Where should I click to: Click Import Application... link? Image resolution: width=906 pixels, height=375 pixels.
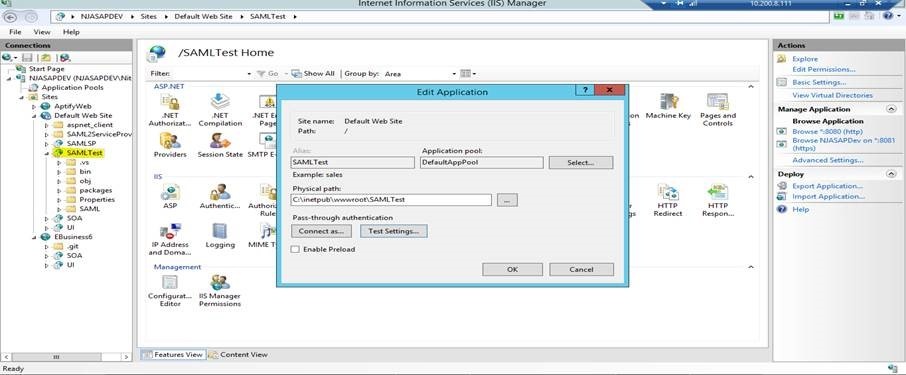(x=828, y=196)
